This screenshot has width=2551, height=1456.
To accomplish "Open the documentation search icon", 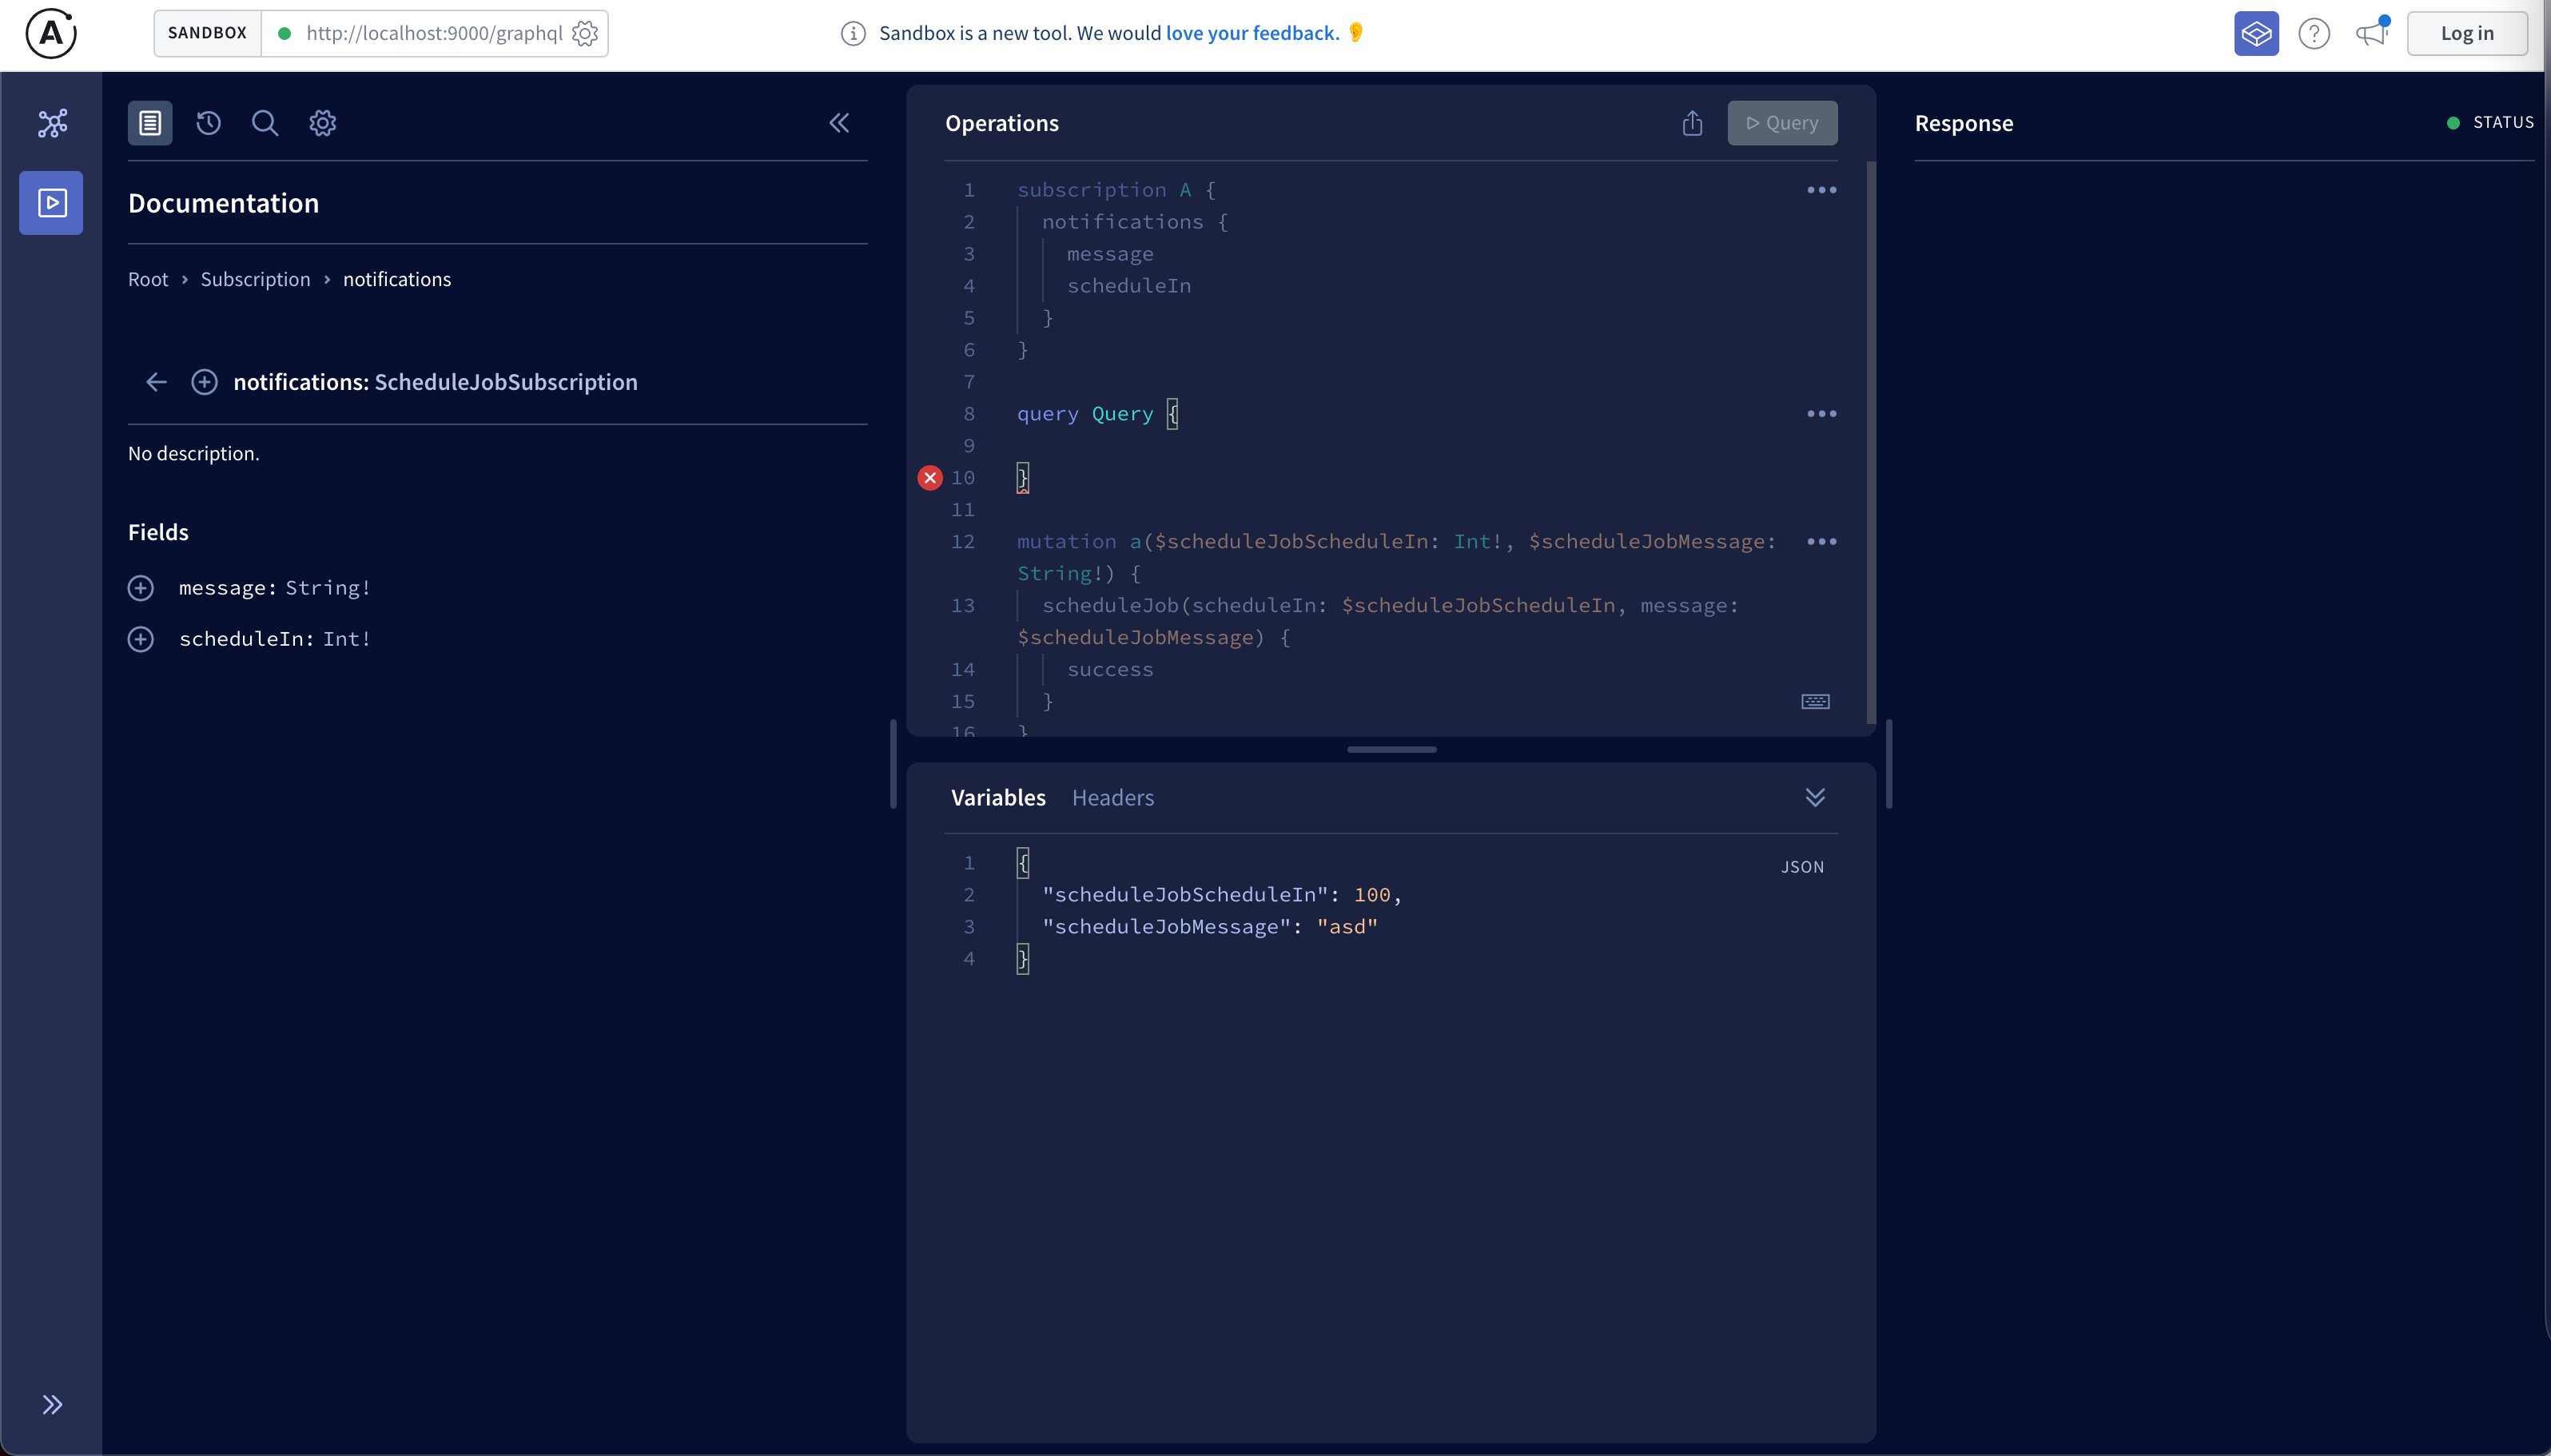I will 265,123.
